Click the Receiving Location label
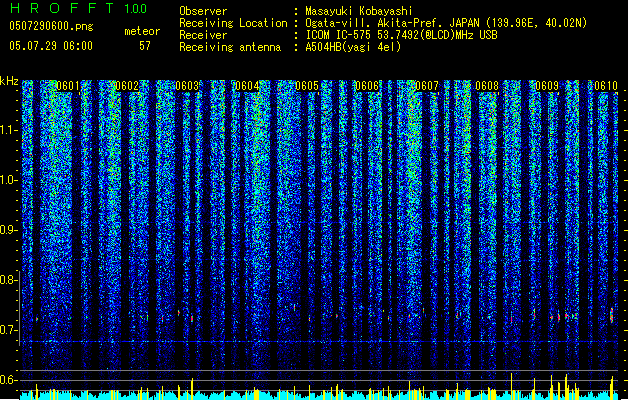The width and height of the screenshot is (629, 400). pyautogui.click(x=233, y=23)
